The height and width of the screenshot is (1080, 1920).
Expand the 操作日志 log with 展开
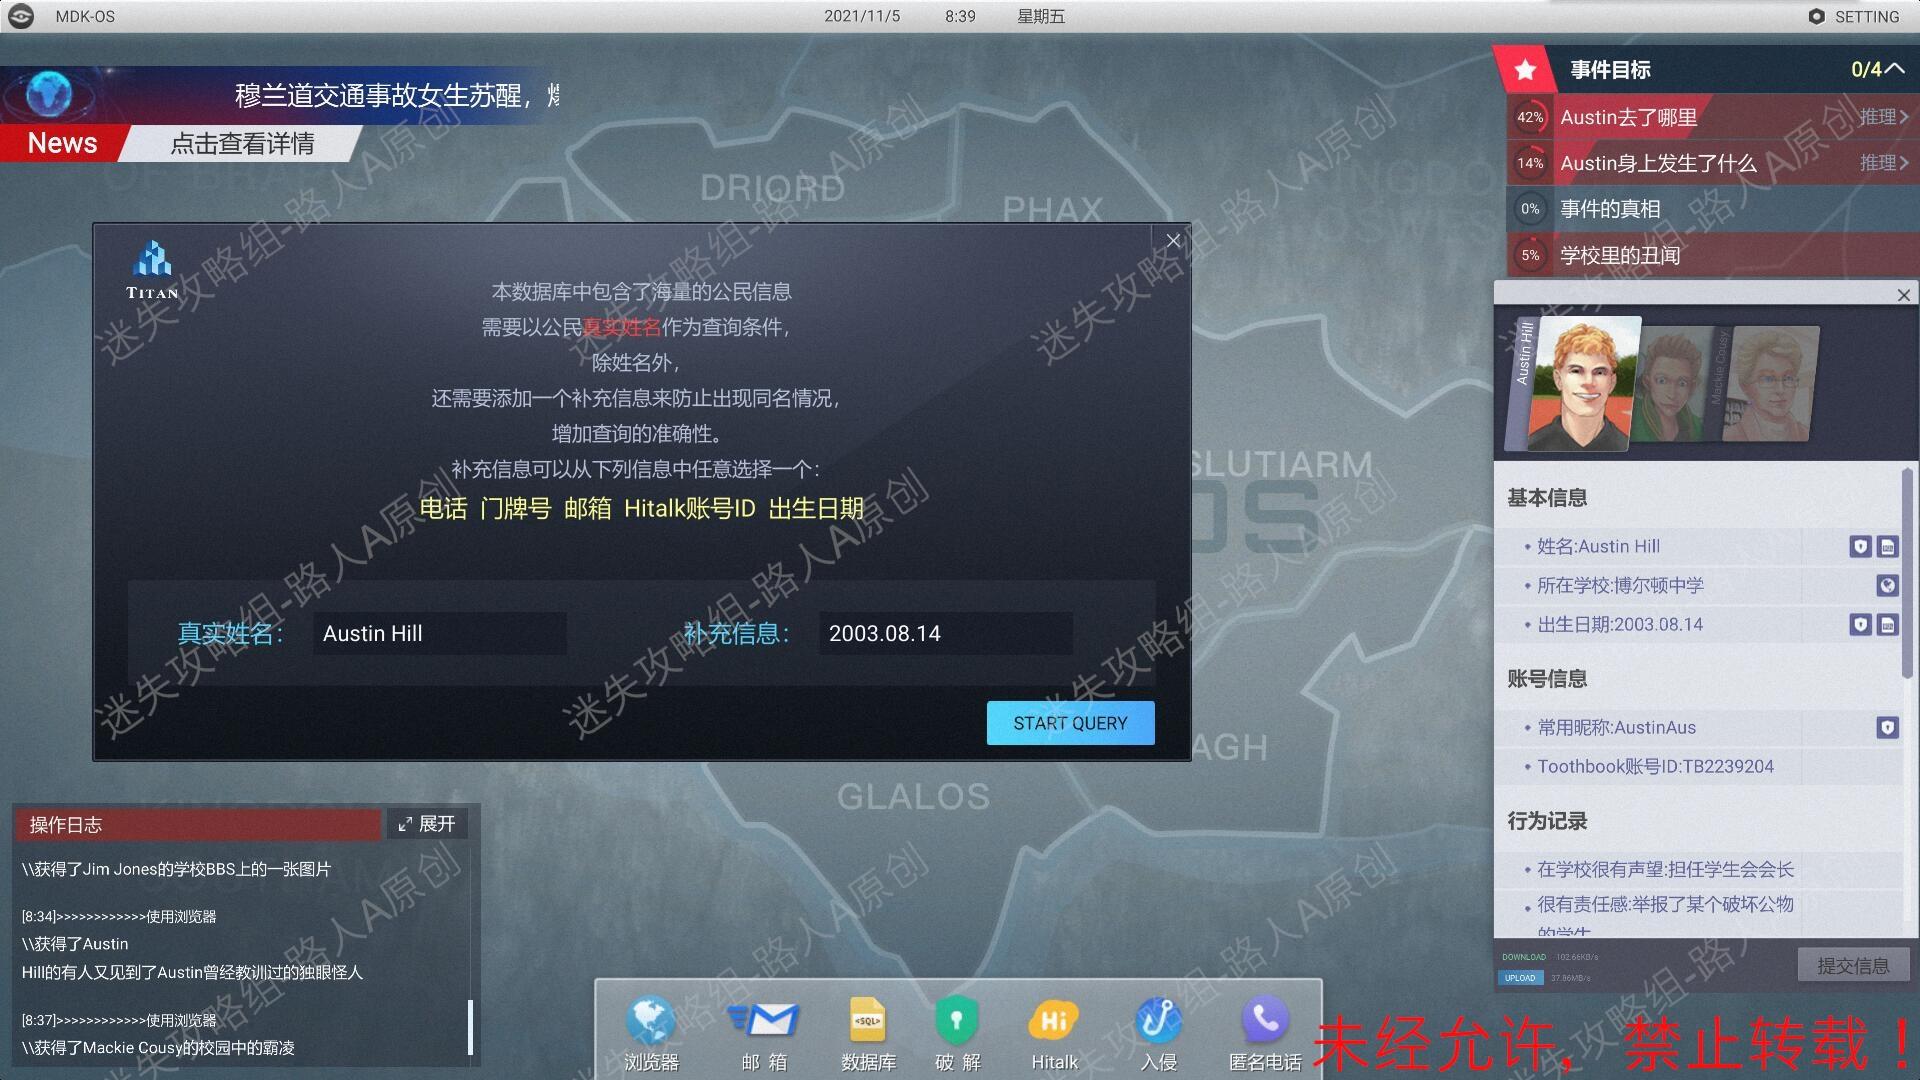[427, 824]
